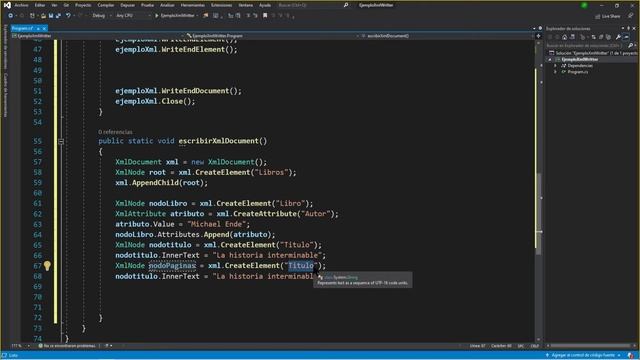Click the title bar search magnifier icon
640x360 pixels.
coord(346,5)
